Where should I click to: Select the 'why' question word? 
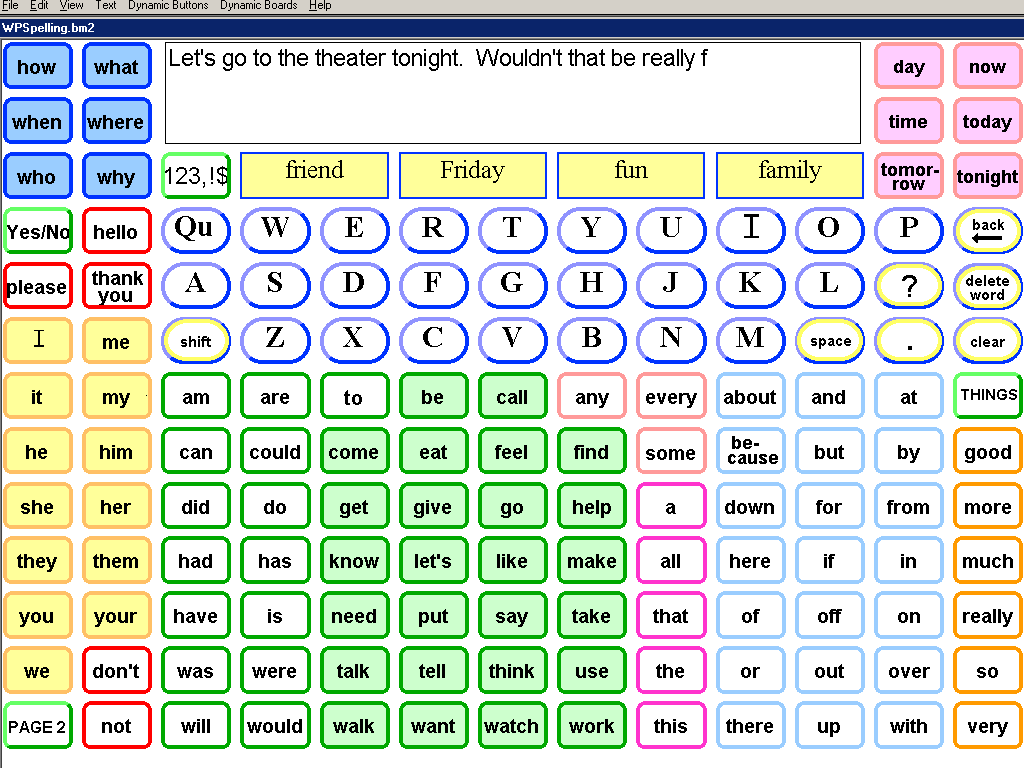(116, 176)
